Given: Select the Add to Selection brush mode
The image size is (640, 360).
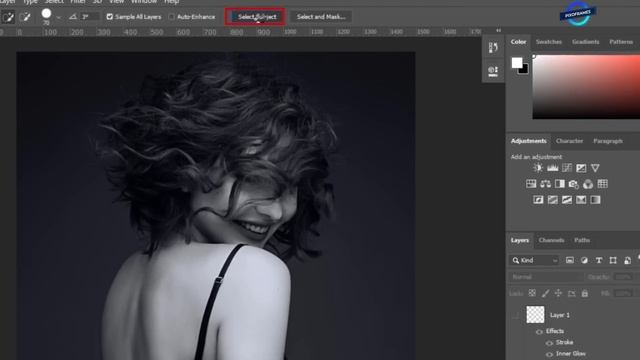Looking at the screenshot, I should point(8,17).
